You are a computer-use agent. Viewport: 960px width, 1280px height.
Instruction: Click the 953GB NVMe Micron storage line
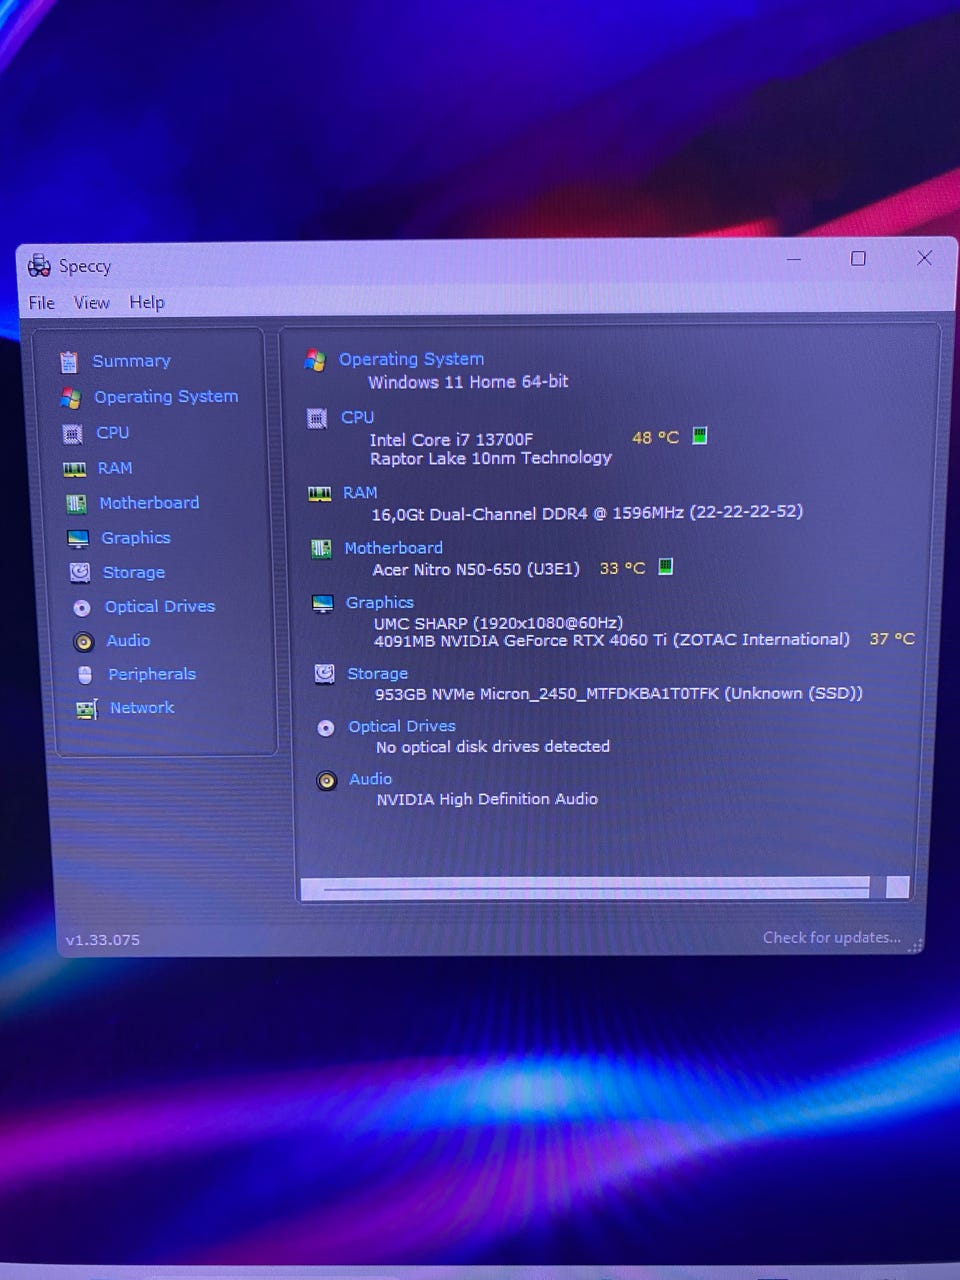click(618, 693)
